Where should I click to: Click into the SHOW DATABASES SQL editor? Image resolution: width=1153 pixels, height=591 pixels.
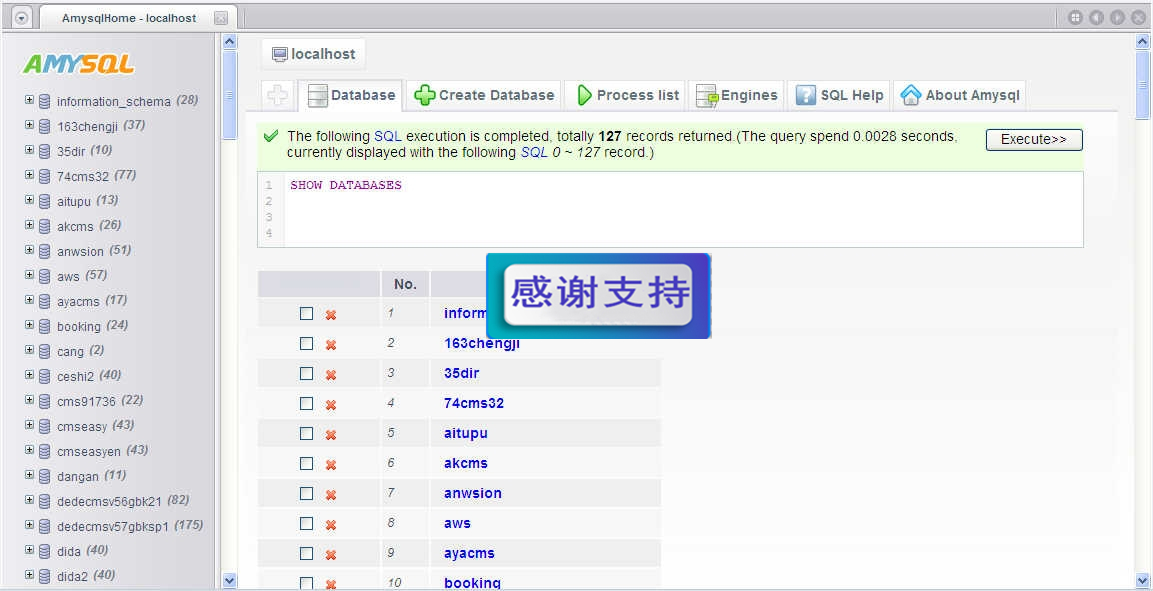coord(670,209)
